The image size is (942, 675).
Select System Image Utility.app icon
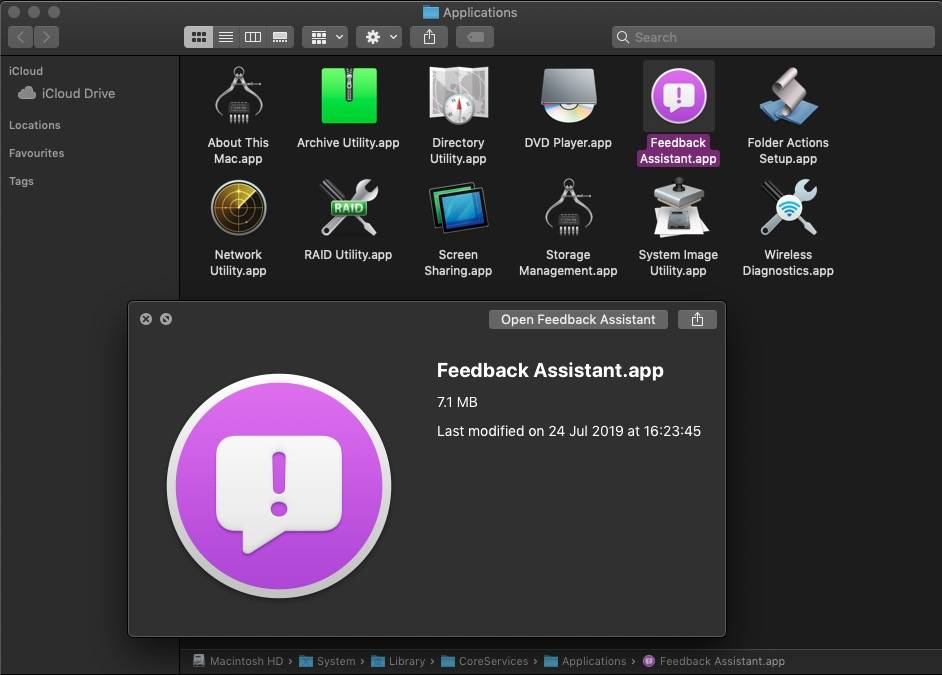click(679, 208)
